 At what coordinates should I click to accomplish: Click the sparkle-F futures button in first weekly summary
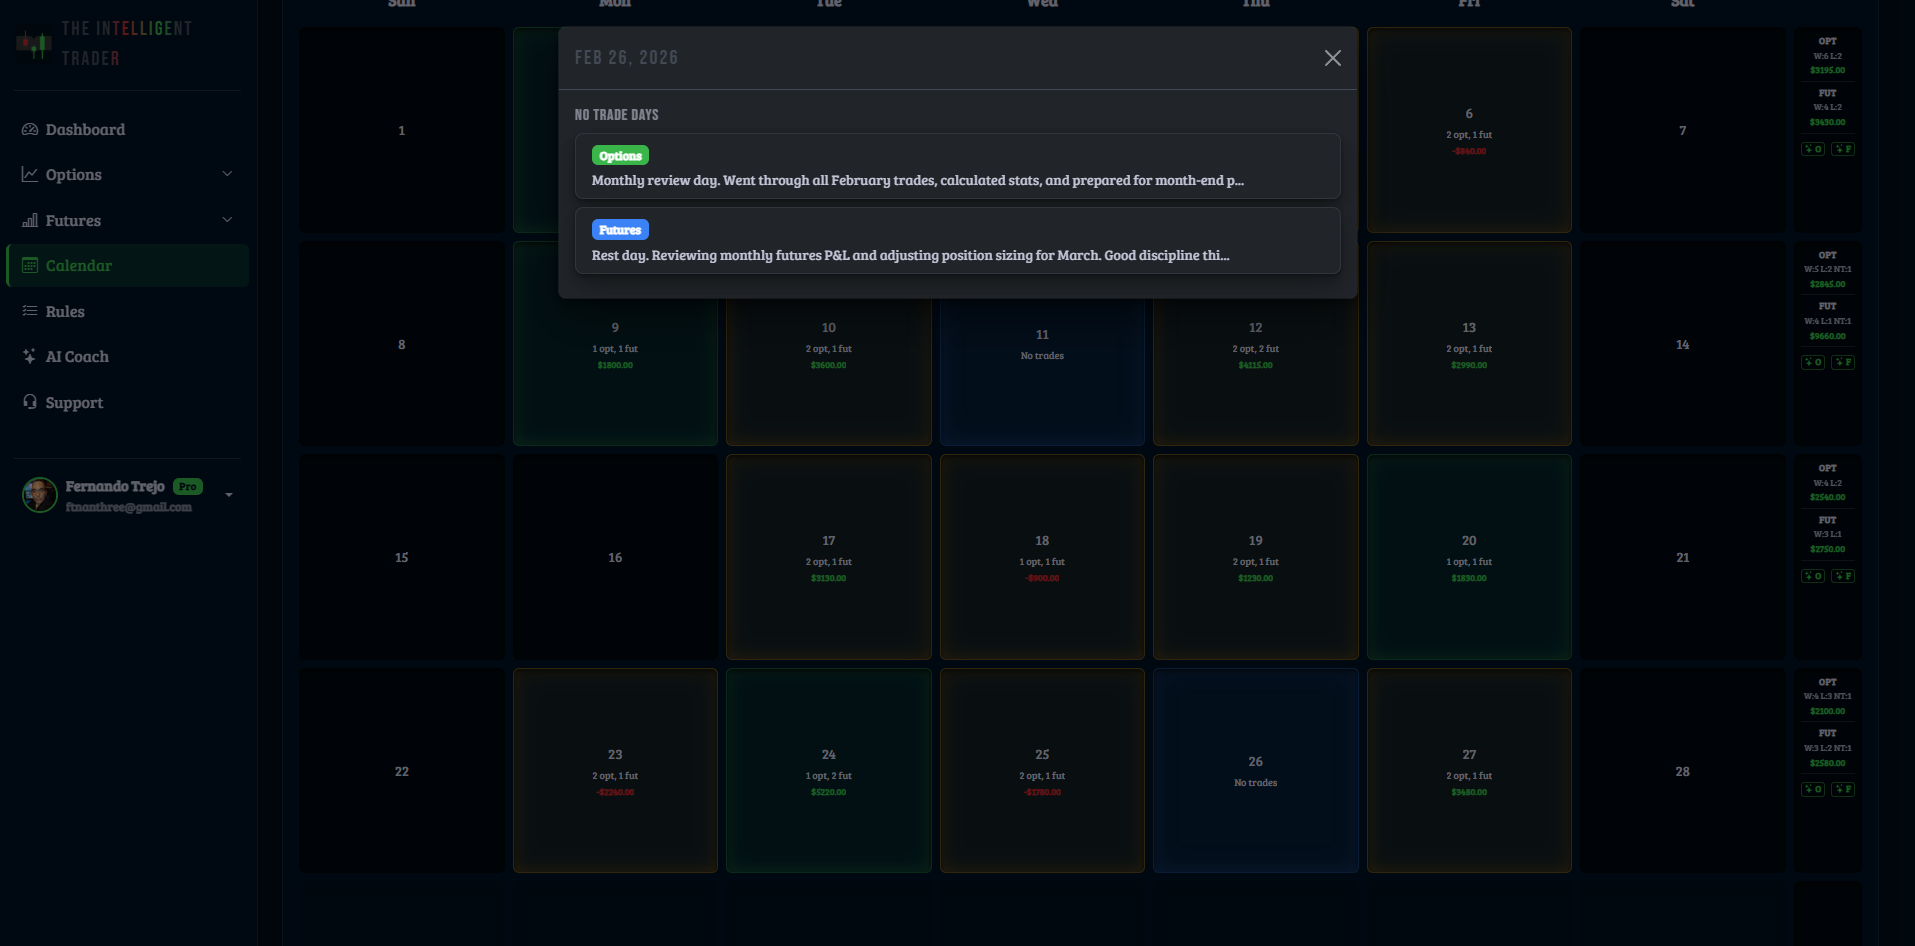click(x=1844, y=148)
